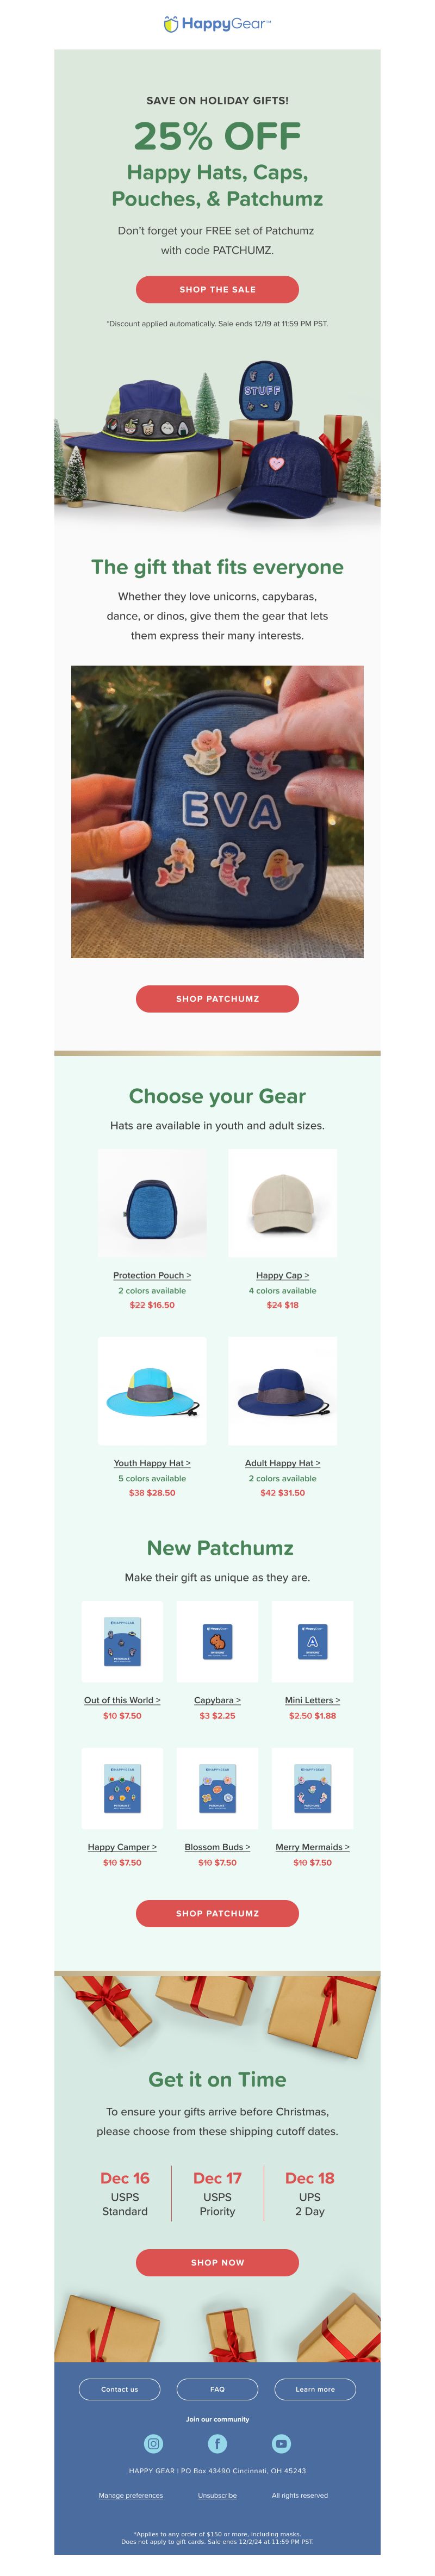This screenshot has height=2576, width=435.
Task: Select the Youth Happy Hat thumbnail image
Action: 152,1390
